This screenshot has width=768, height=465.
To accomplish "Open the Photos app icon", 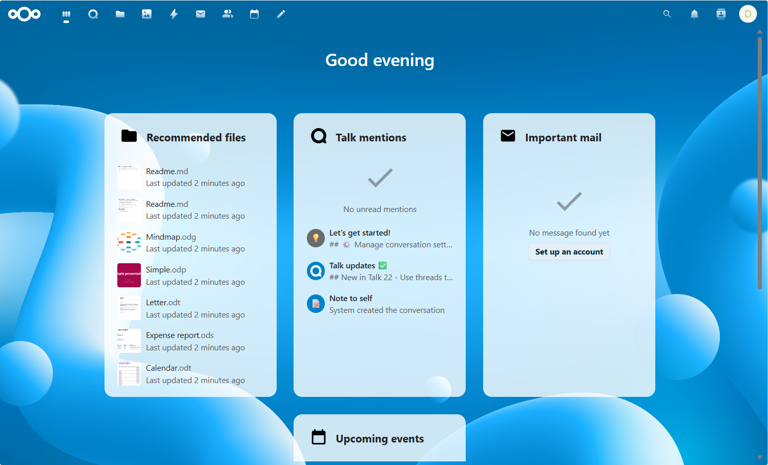I will point(146,14).
